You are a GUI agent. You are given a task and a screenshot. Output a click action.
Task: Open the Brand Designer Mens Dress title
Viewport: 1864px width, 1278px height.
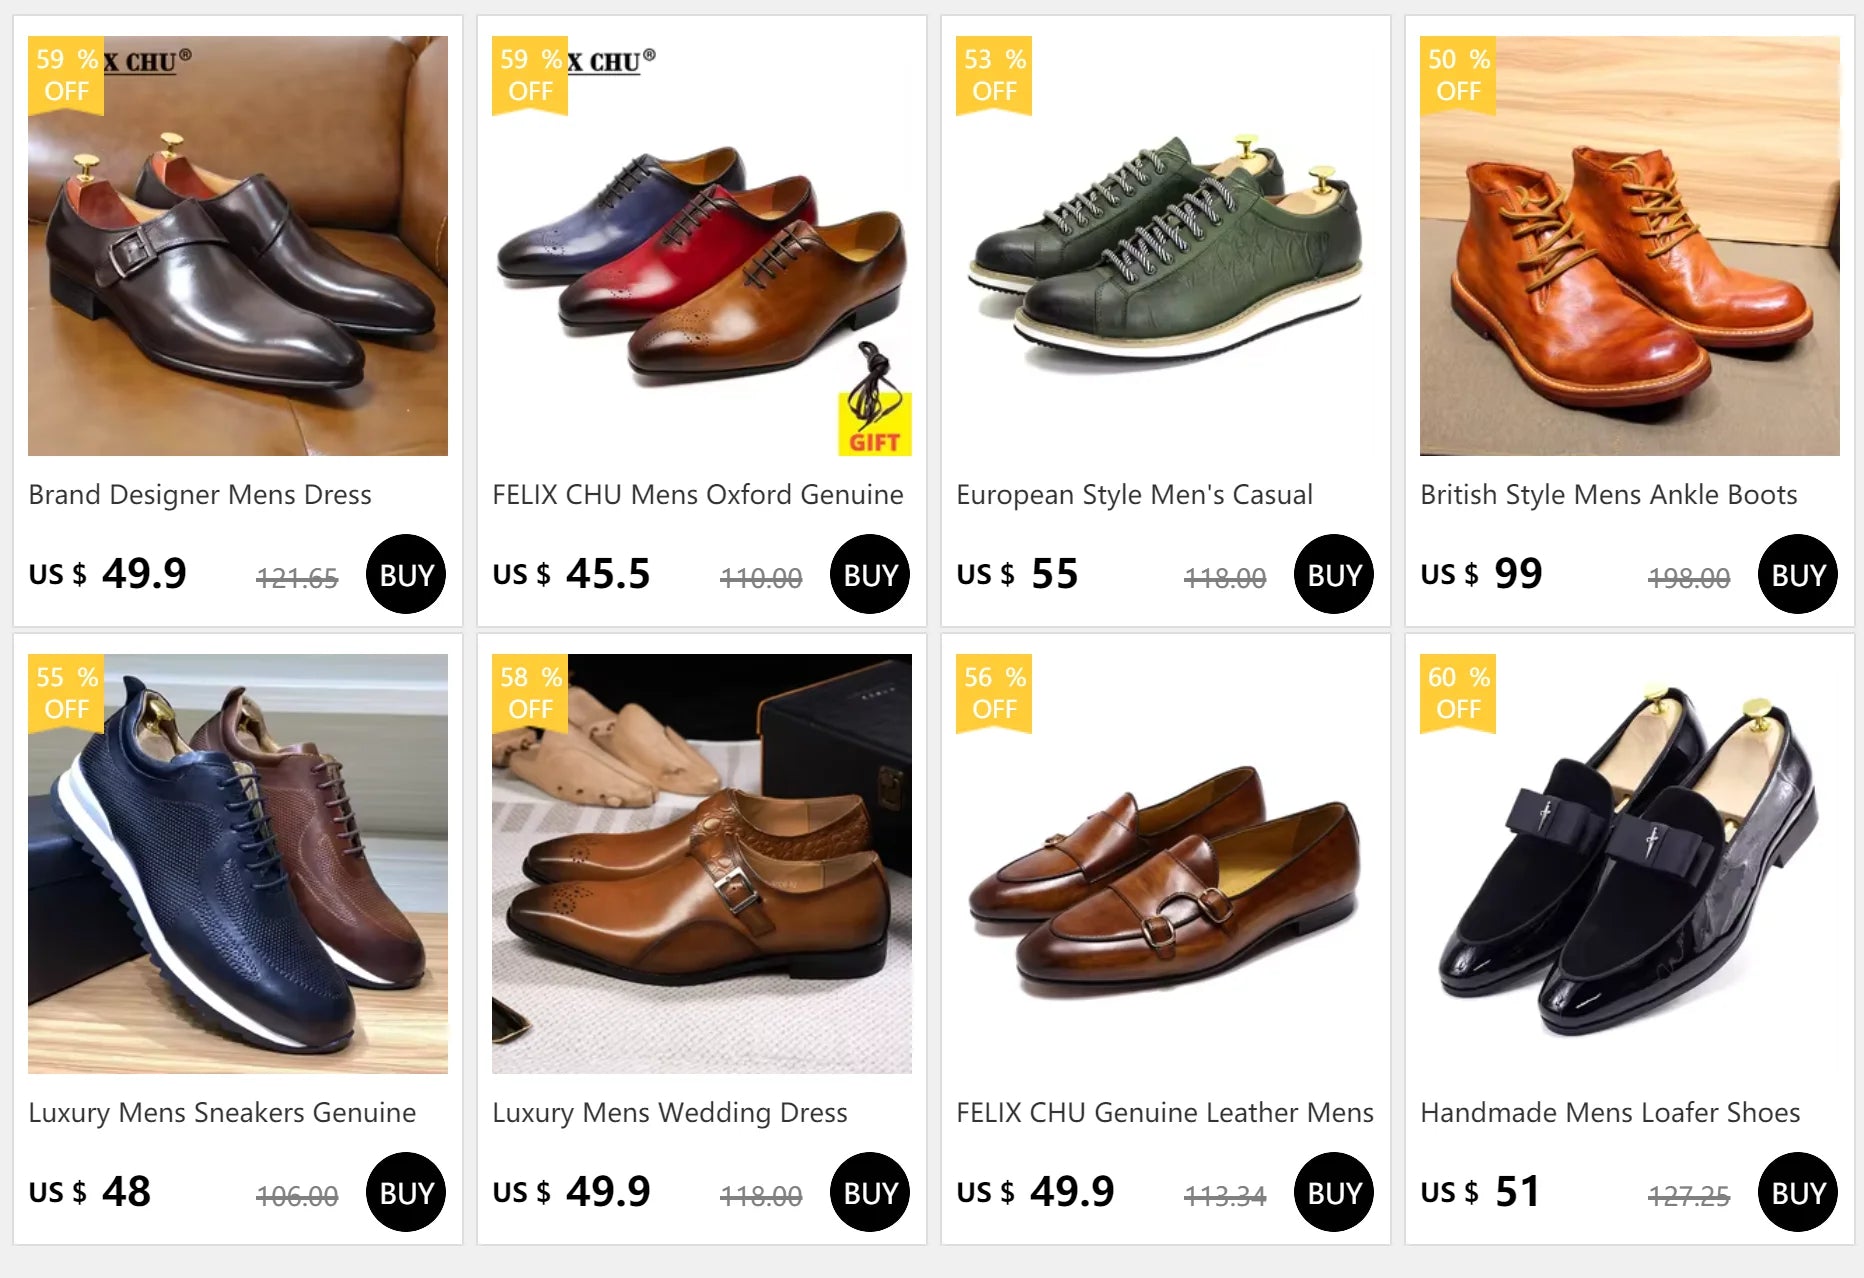click(x=200, y=495)
